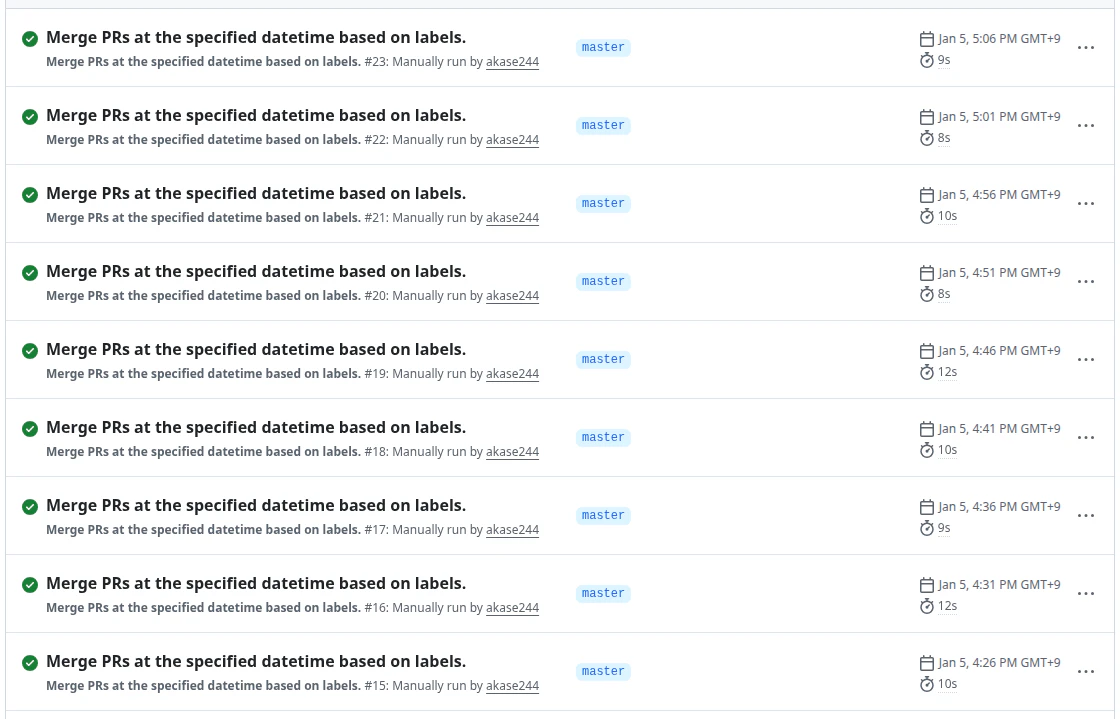This screenshot has height=719, width=1120.
Task: Show more options for run #18
Action: [x=1086, y=438]
